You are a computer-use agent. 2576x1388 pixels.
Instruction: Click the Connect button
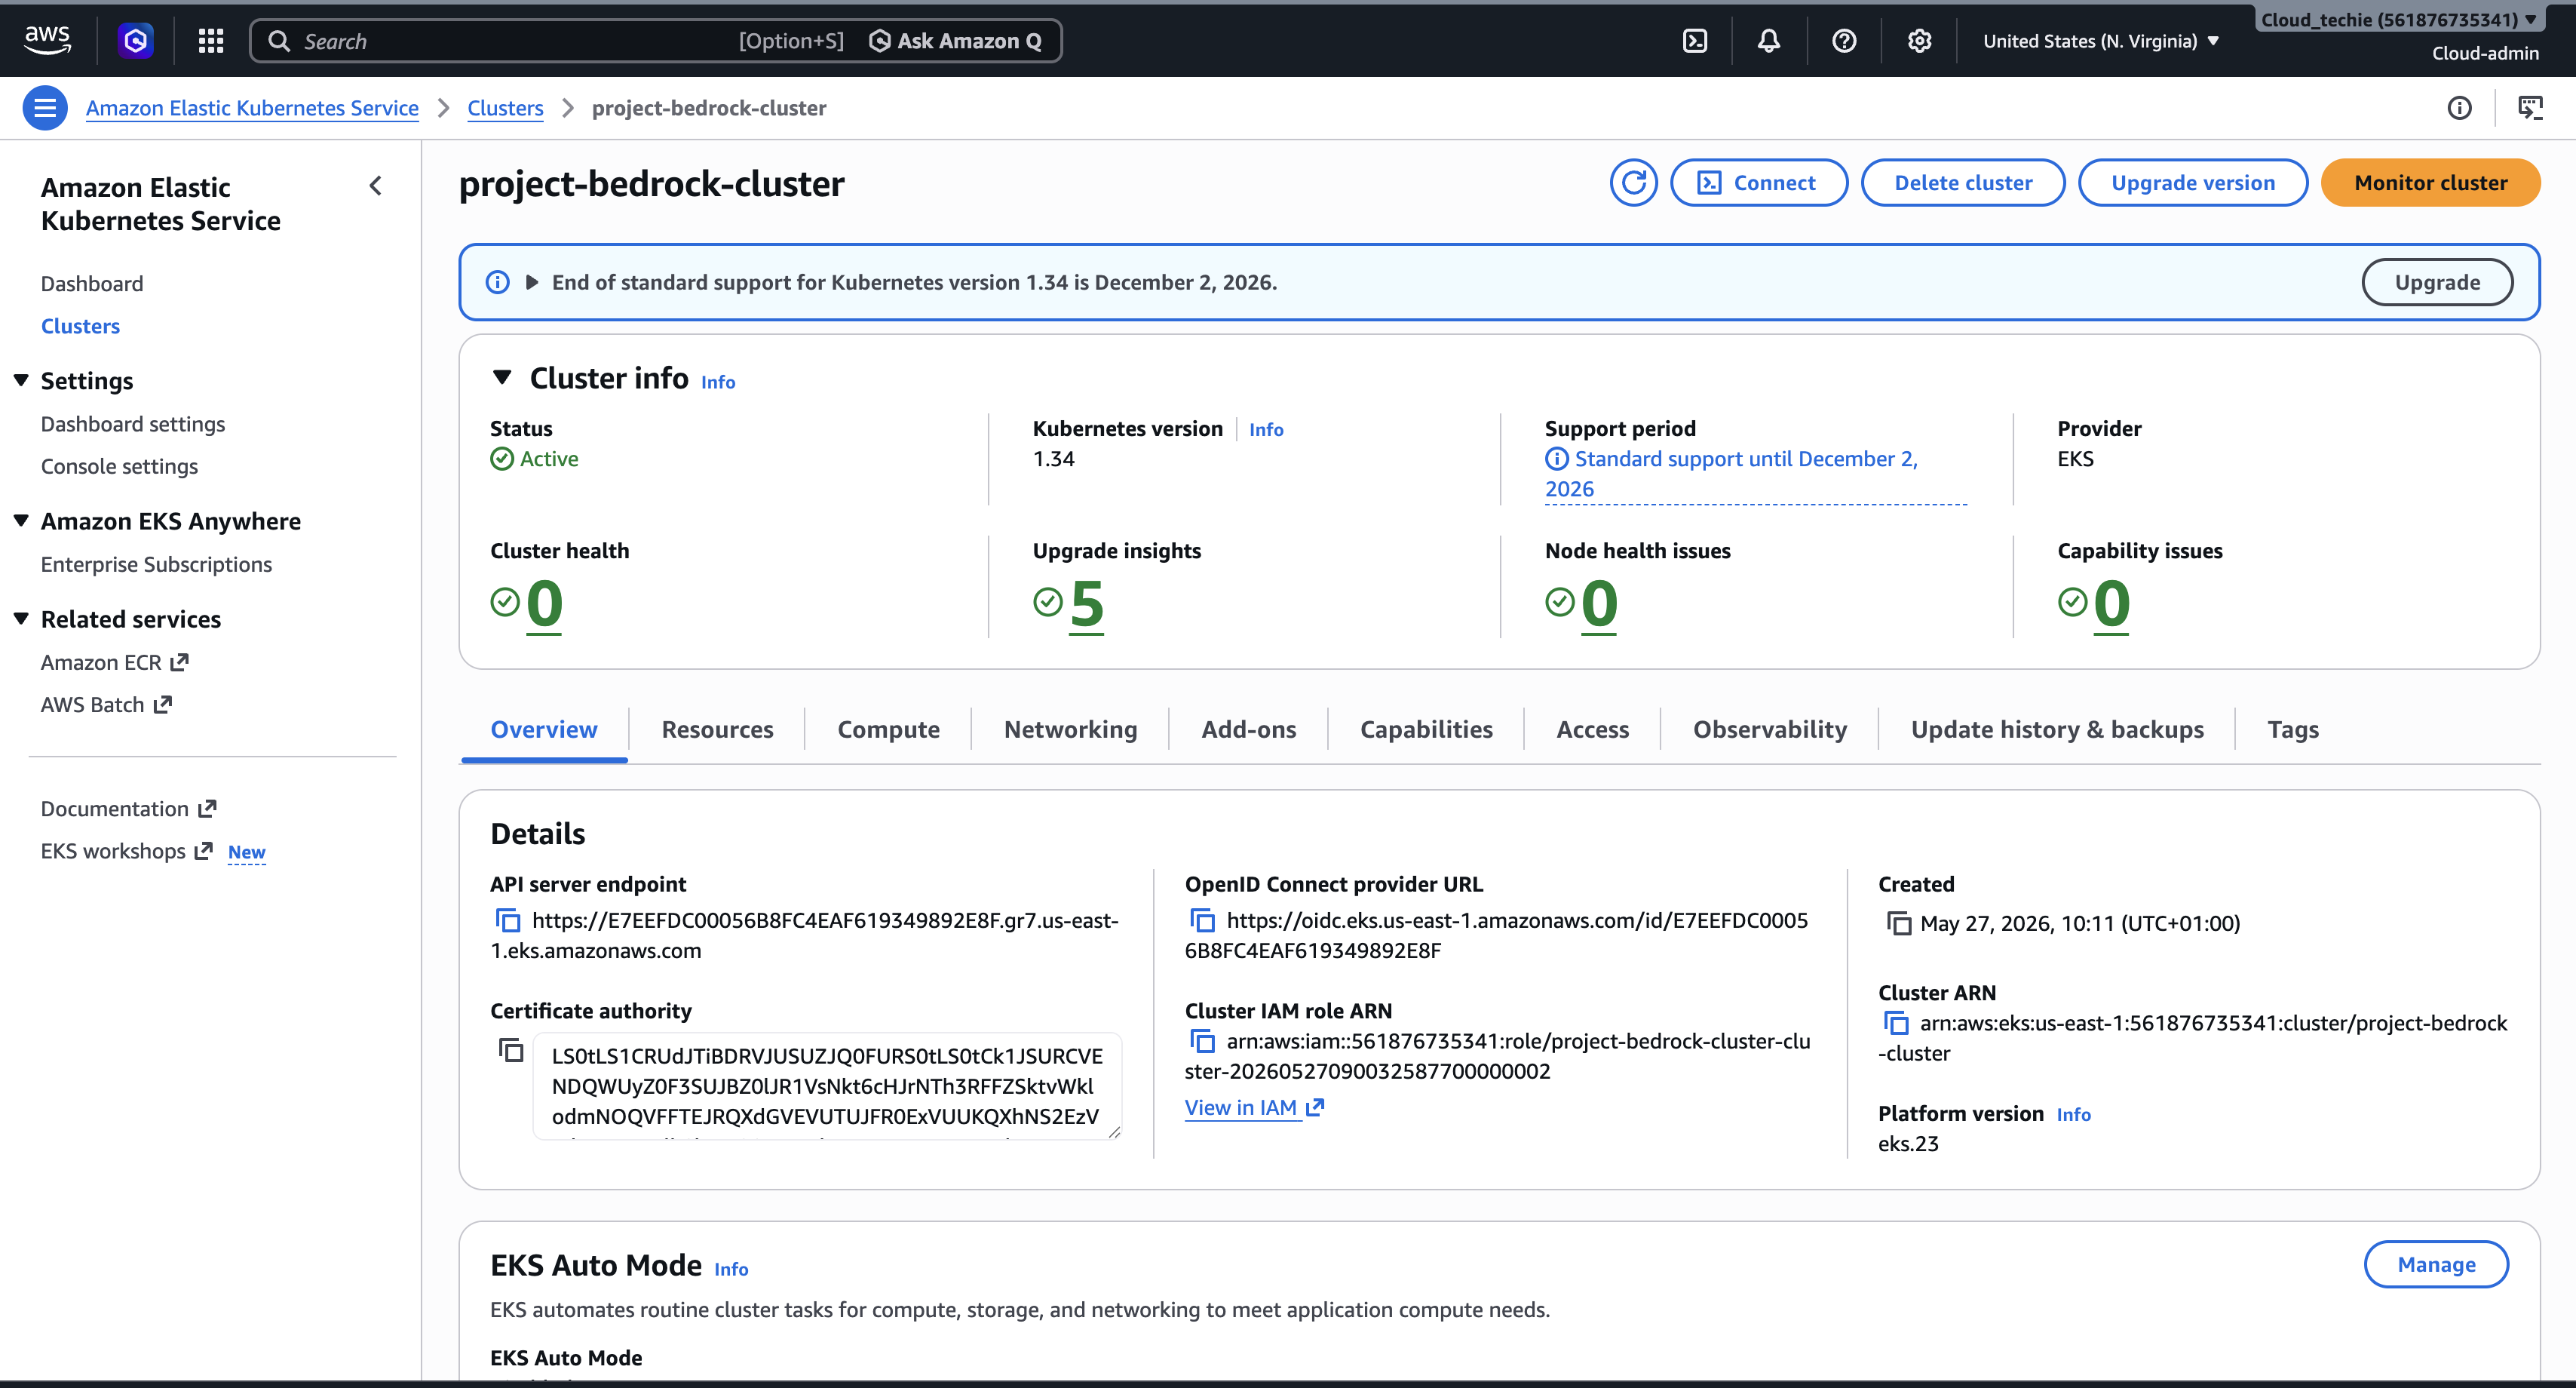(1759, 183)
